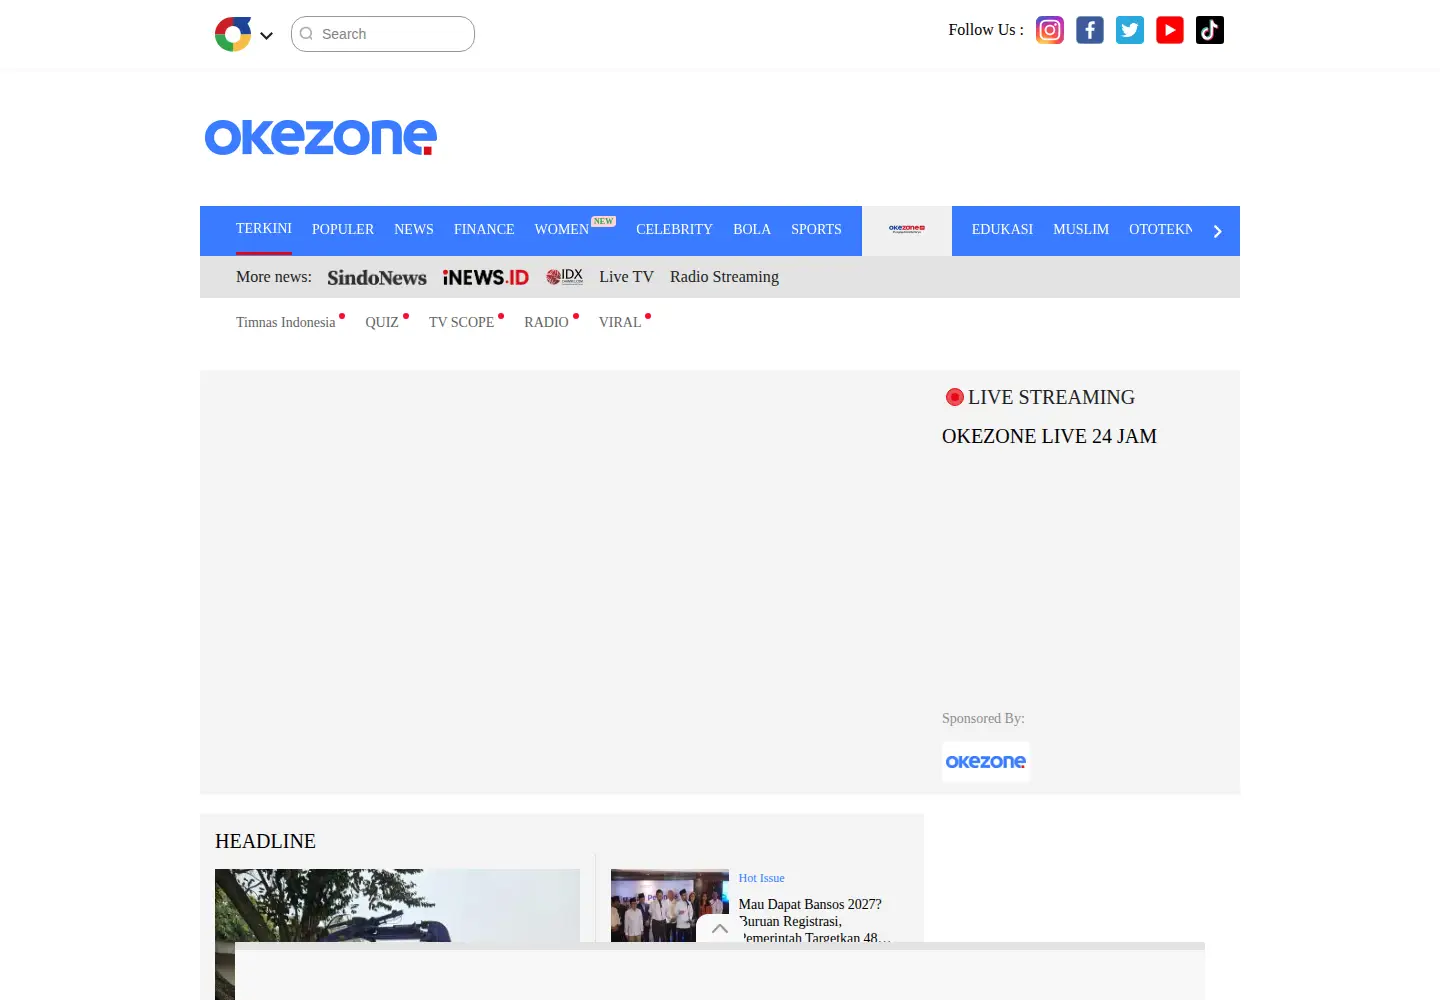
Task: Open the QUIZ topic link
Action: coord(382,322)
